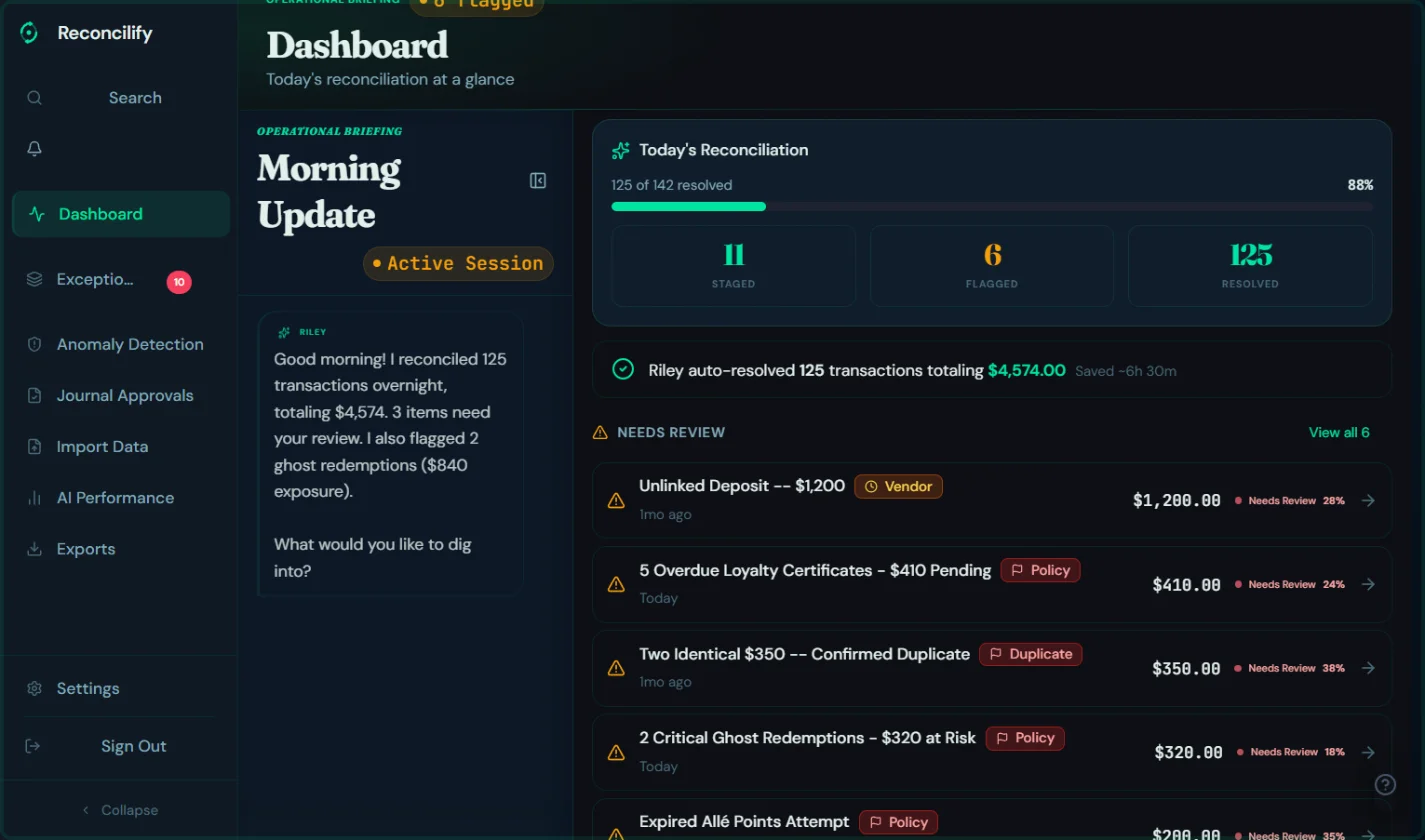Sign Out of the application
1425x840 pixels.
(133, 746)
